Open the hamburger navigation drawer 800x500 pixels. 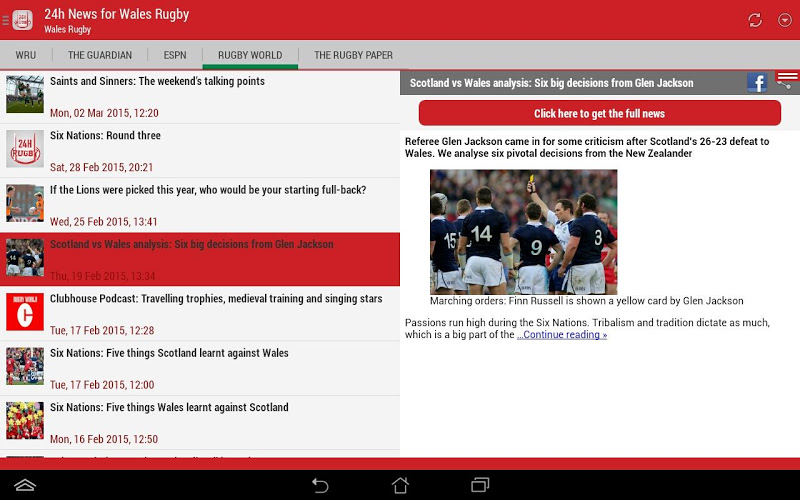coord(5,20)
